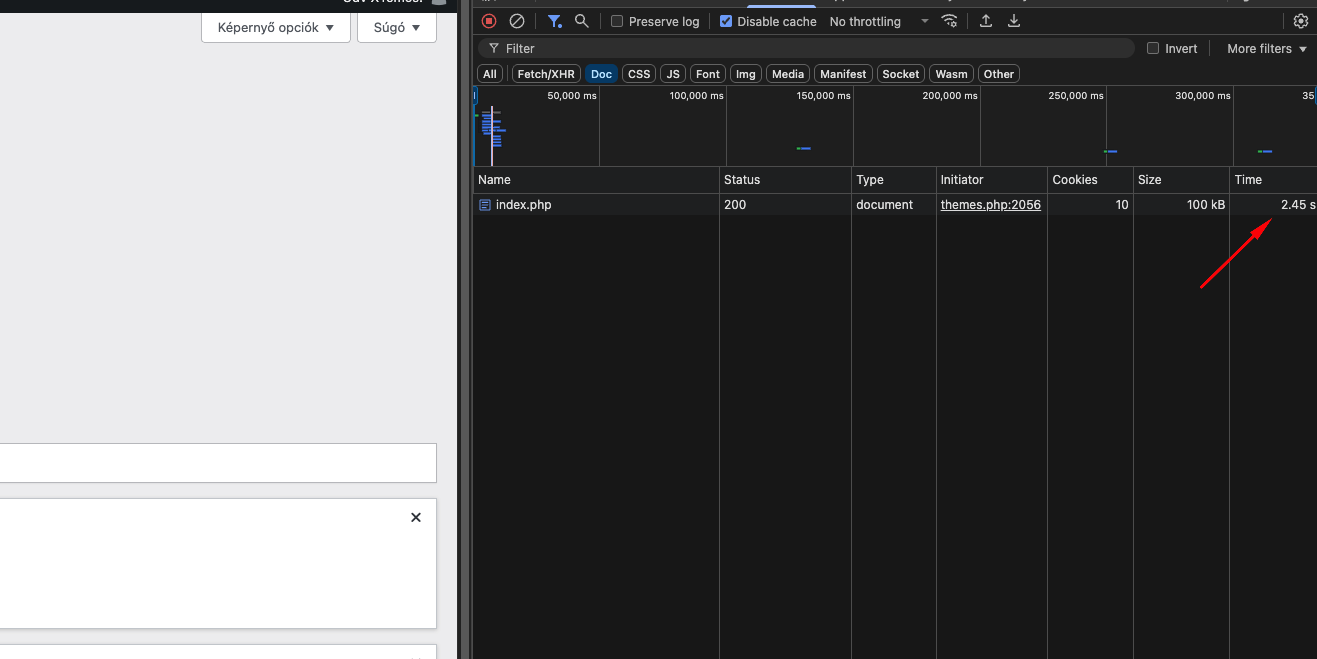This screenshot has height=659, width=1317.
Task: Sort by Type column header
Action: pos(893,180)
